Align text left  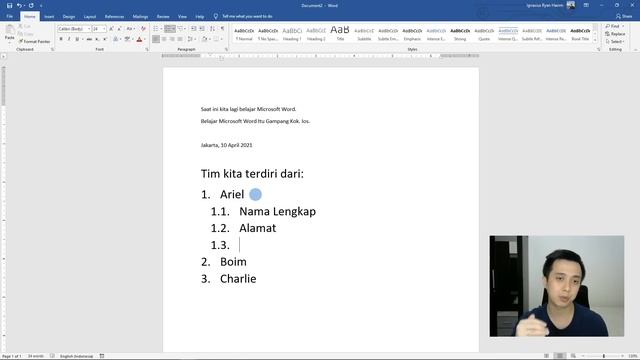point(156,39)
